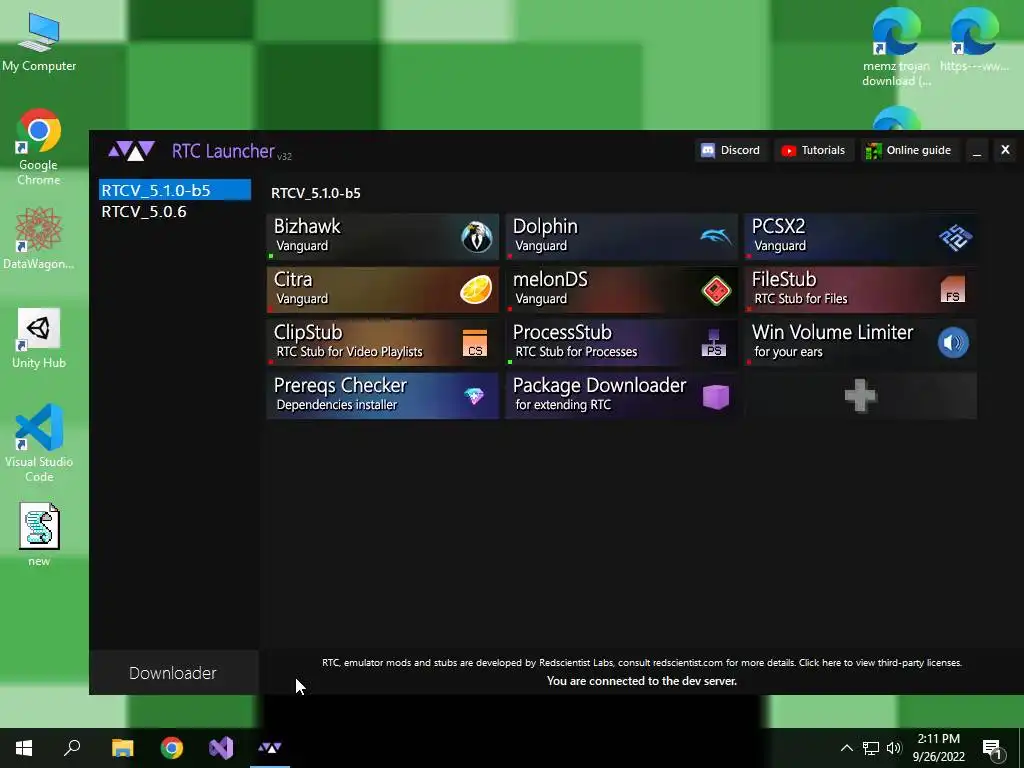Open Unity Hub desktop shortcut
Screen dimensions: 1024x768
click(x=39, y=338)
